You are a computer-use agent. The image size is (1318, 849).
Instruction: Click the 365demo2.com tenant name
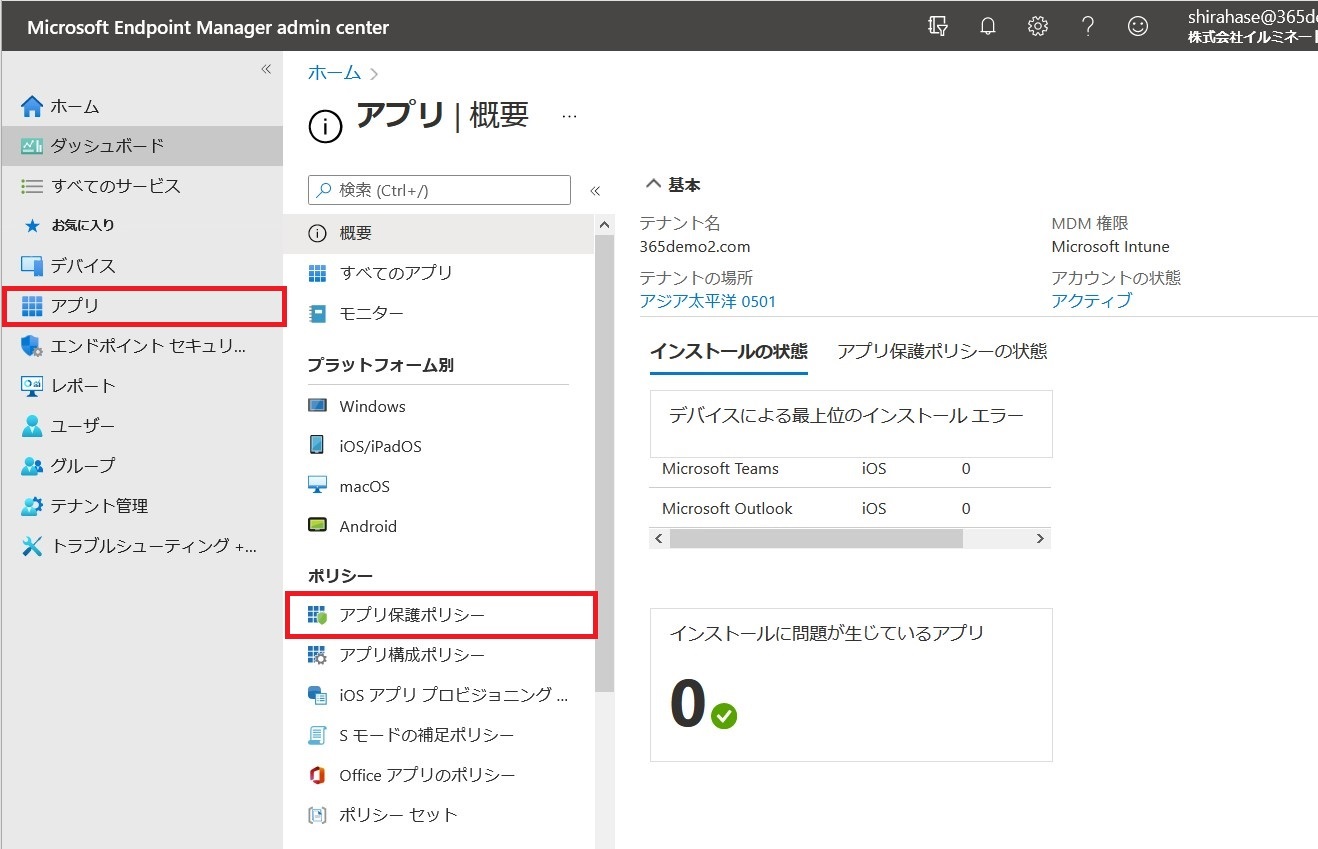point(695,246)
